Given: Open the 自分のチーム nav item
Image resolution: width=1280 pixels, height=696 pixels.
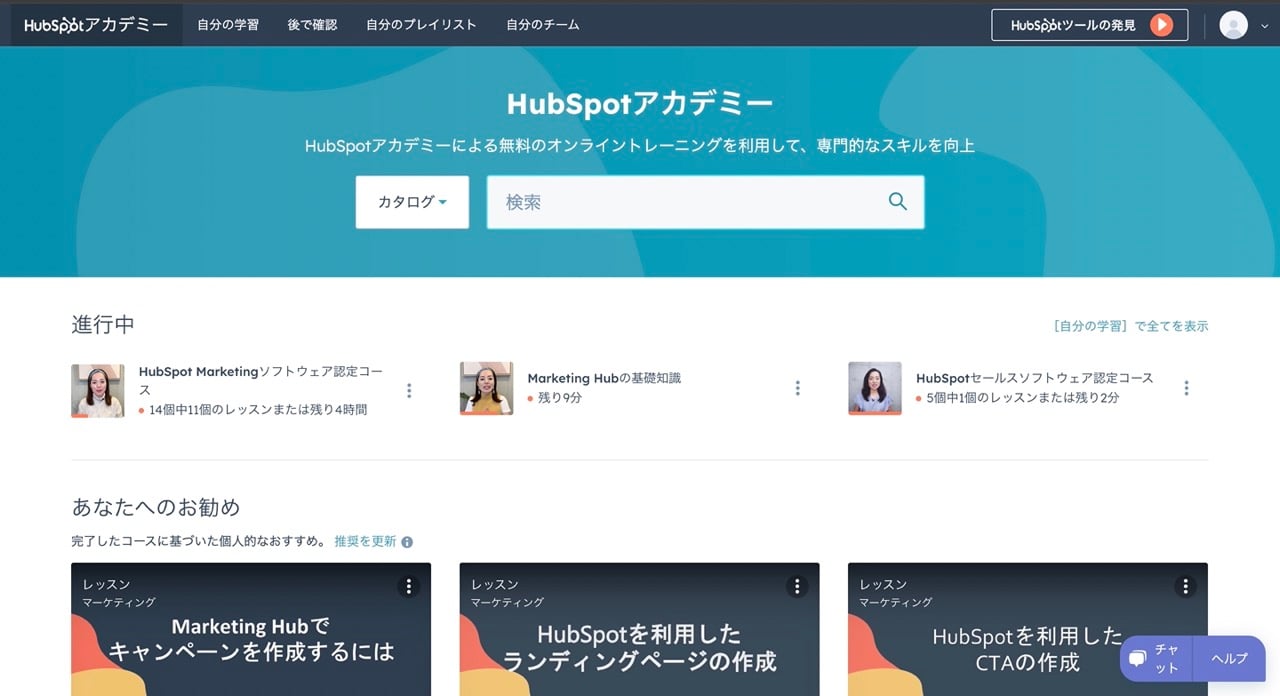Looking at the screenshot, I should click(543, 25).
